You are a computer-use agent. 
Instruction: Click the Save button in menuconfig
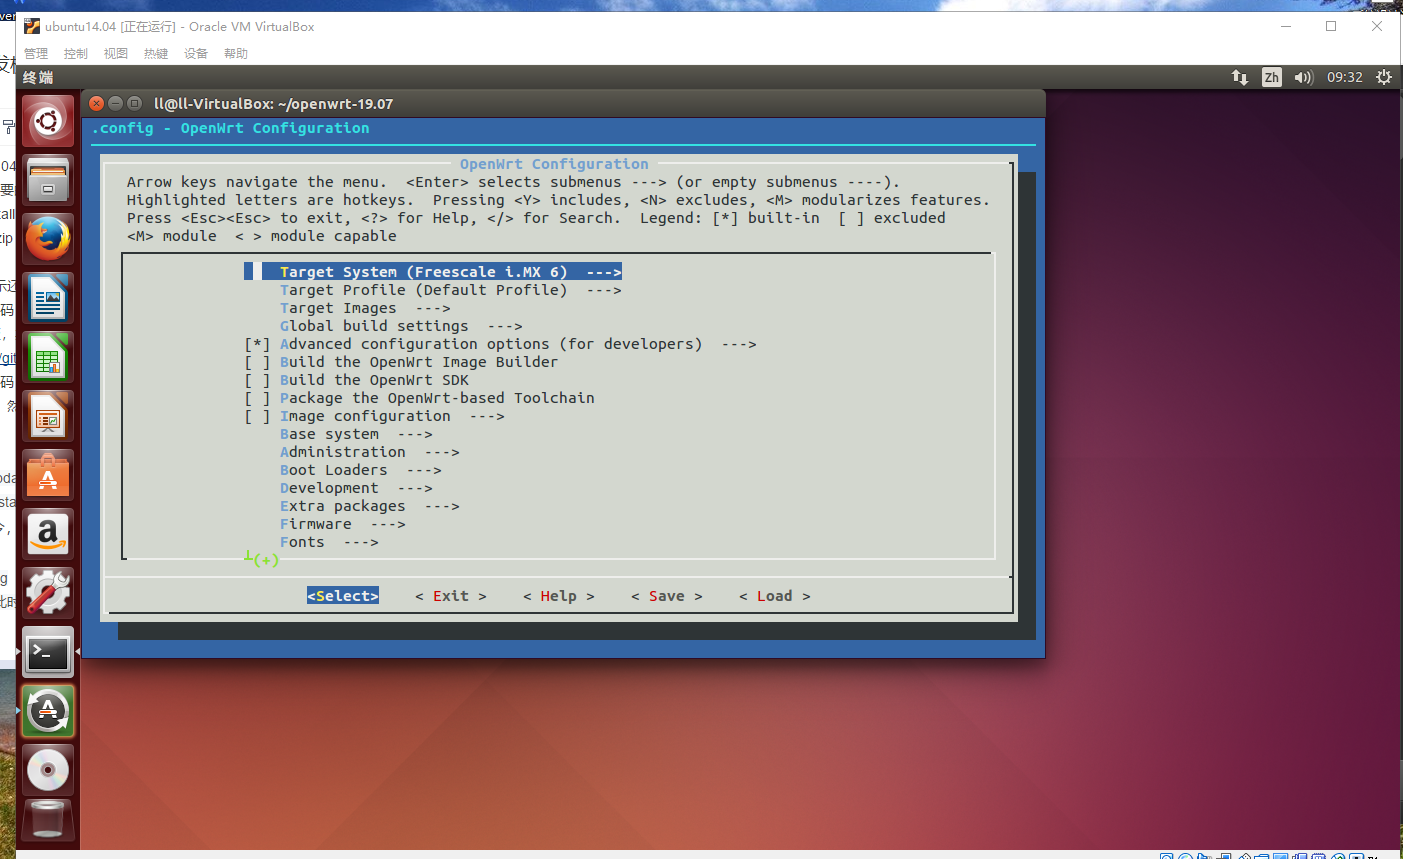[666, 595]
